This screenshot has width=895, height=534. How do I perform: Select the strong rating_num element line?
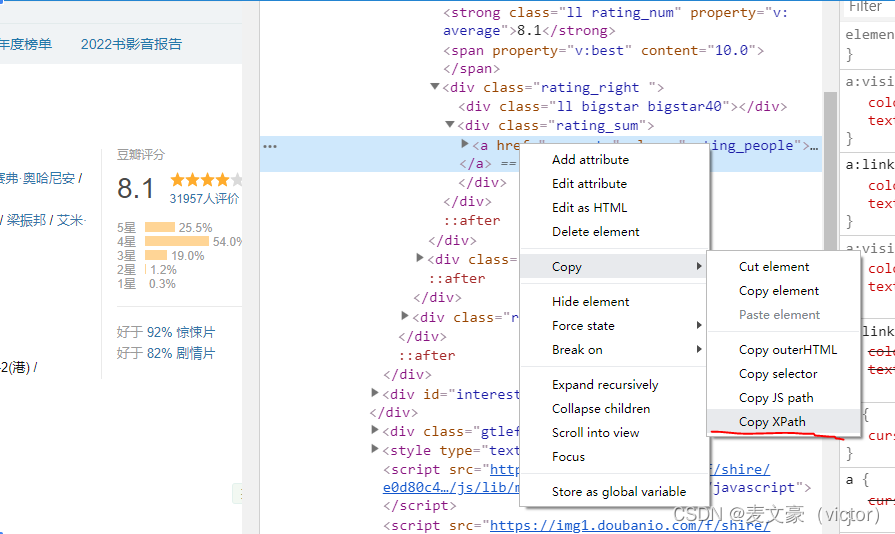tap(615, 21)
